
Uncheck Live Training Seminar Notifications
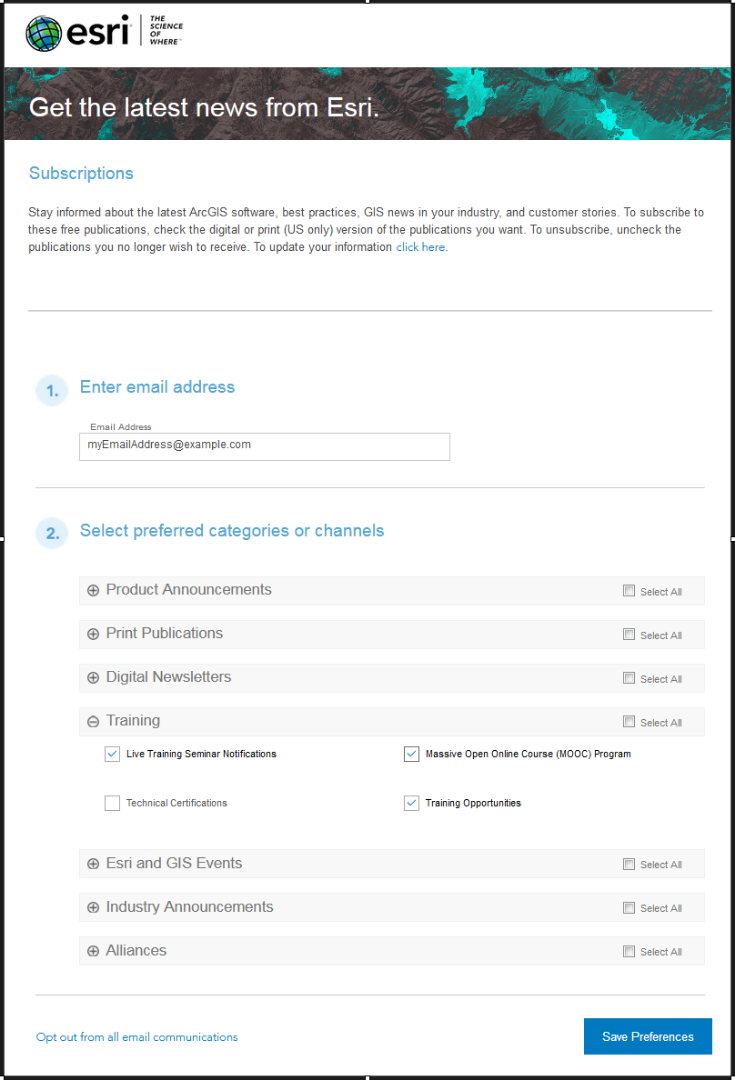(112, 754)
